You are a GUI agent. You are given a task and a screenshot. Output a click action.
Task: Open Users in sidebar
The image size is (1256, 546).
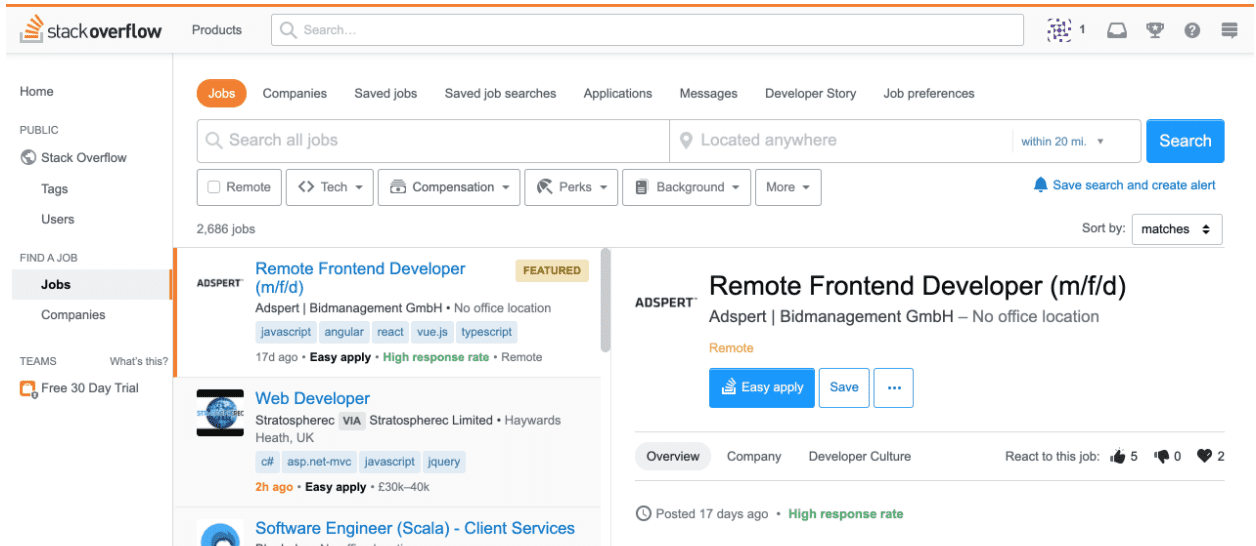pos(58,219)
